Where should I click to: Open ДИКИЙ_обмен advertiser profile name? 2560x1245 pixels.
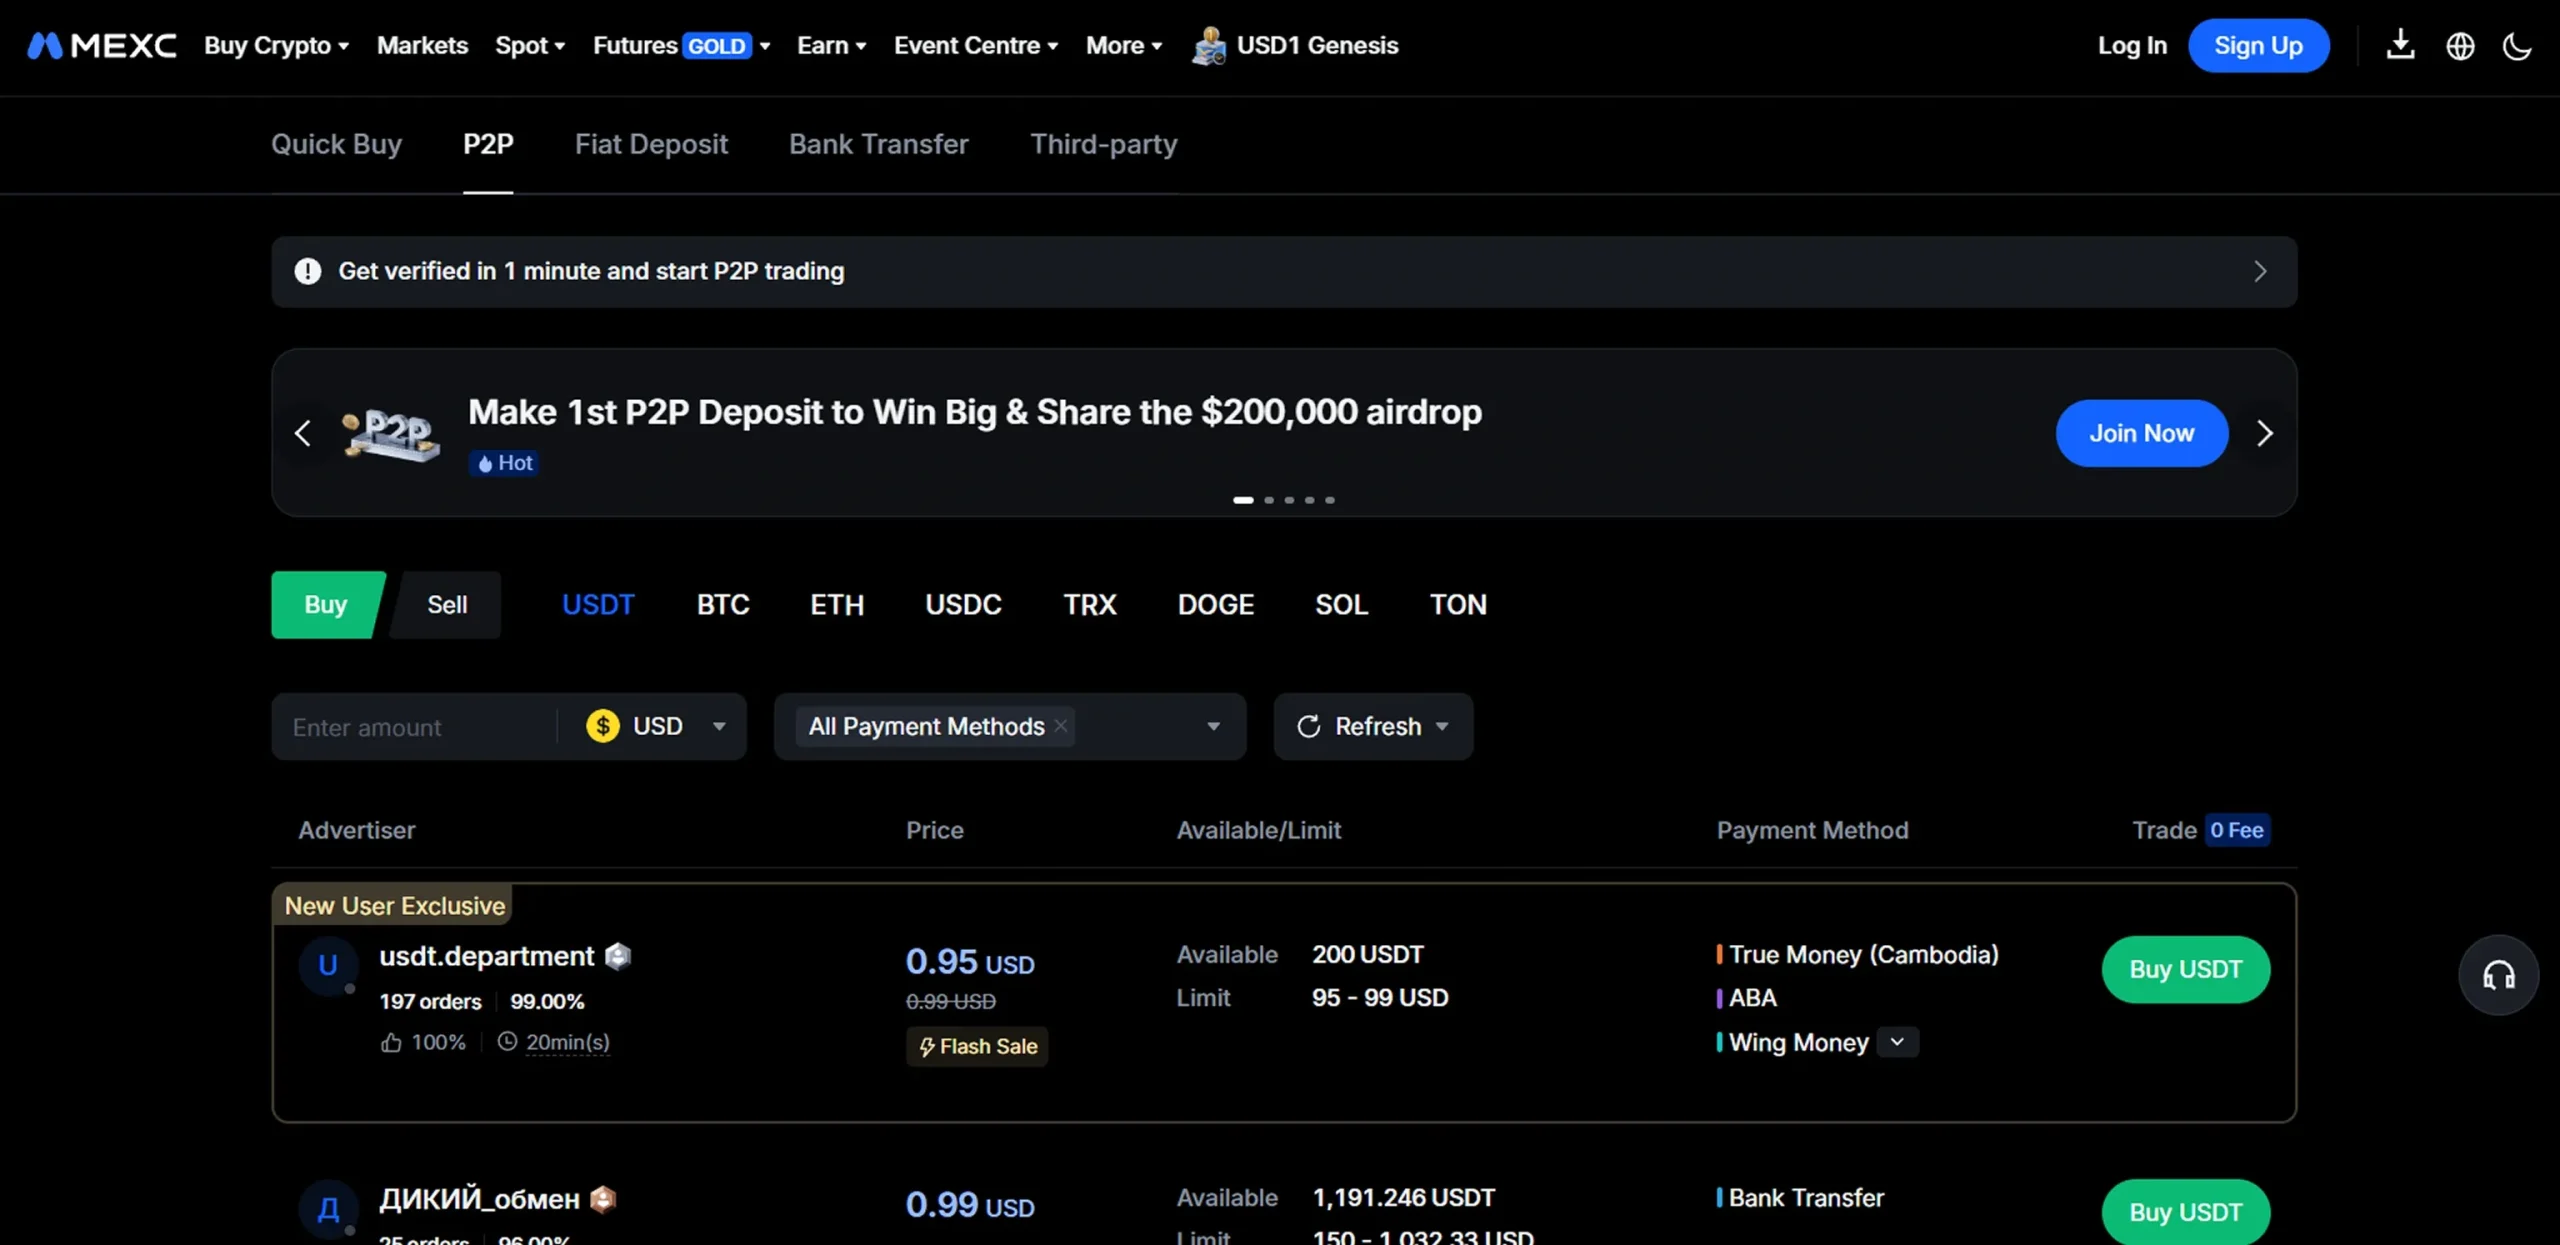coord(479,1200)
